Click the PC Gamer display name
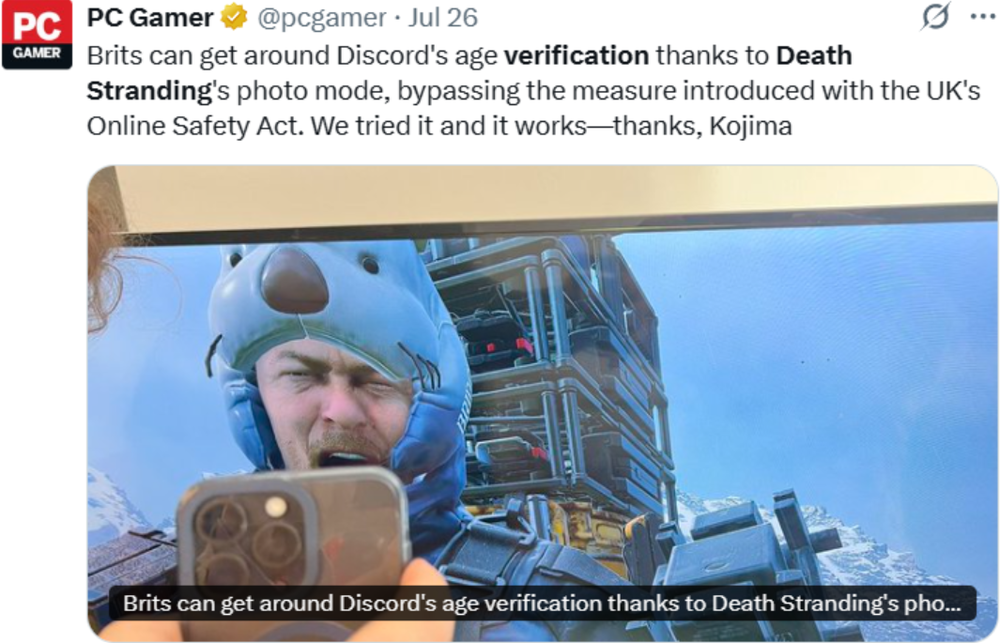1000x643 pixels. [150, 17]
